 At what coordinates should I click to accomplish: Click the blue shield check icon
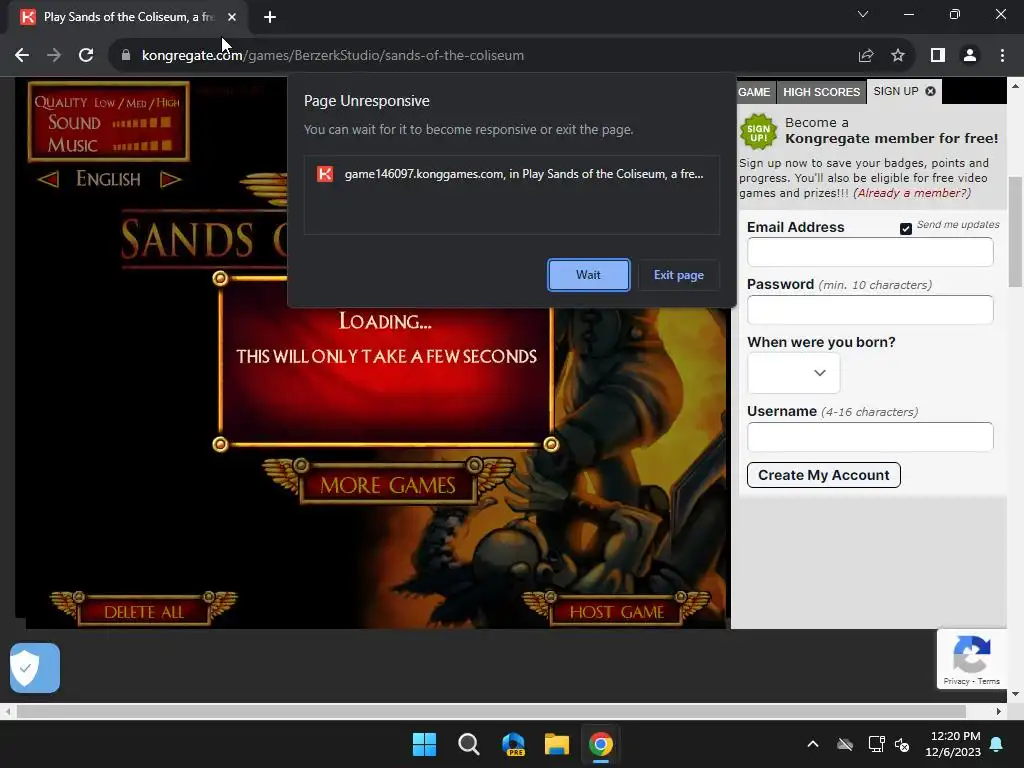(35, 668)
